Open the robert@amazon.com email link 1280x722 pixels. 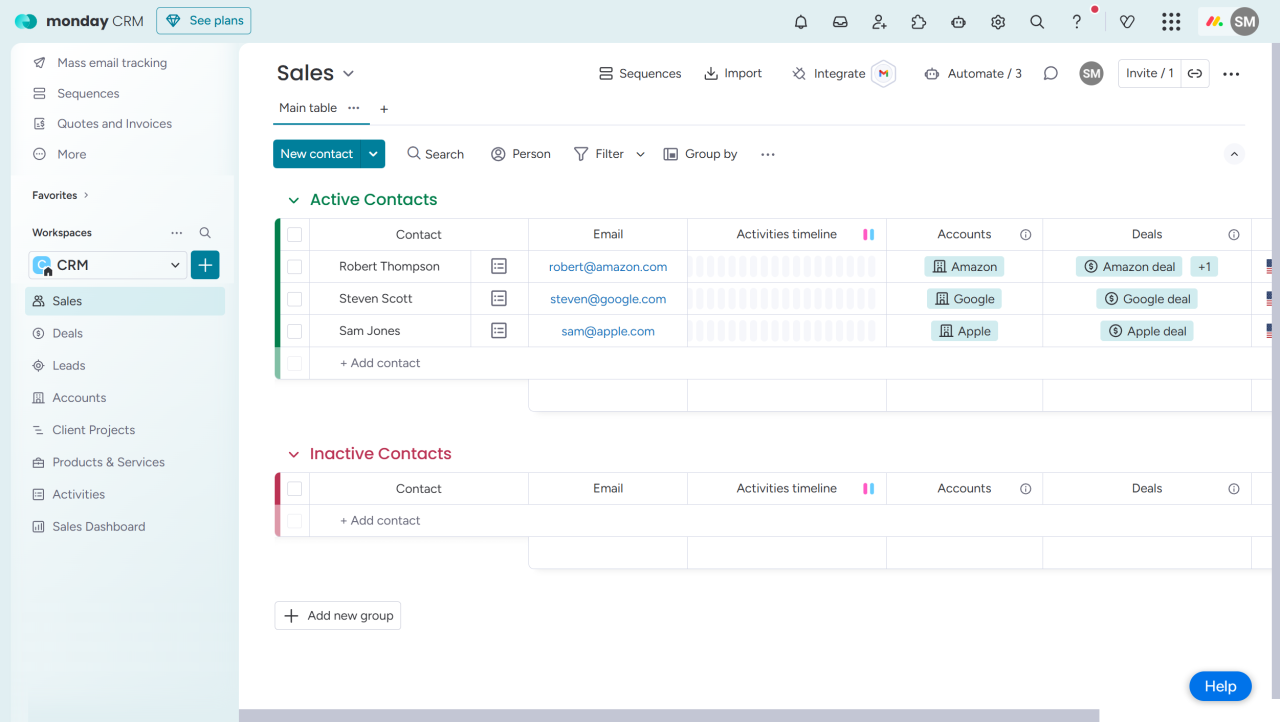coord(607,267)
